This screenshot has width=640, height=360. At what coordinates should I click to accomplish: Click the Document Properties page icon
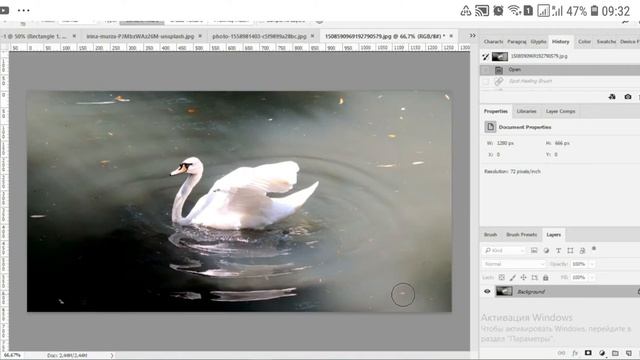click(490, 127)
